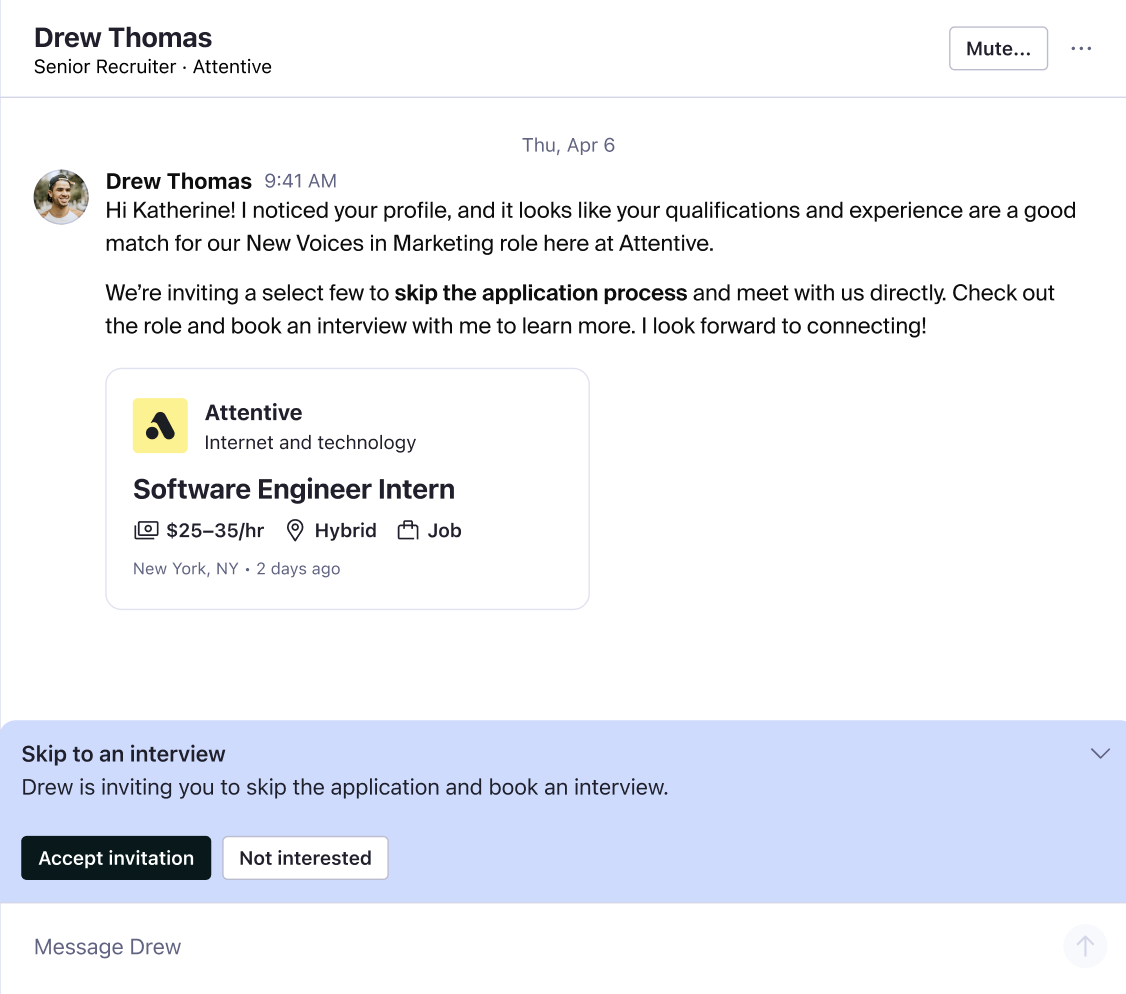Screen dimensions: 1126x994
Task: Collapse the Skip to an interview banner
Action: point(1100,753)
